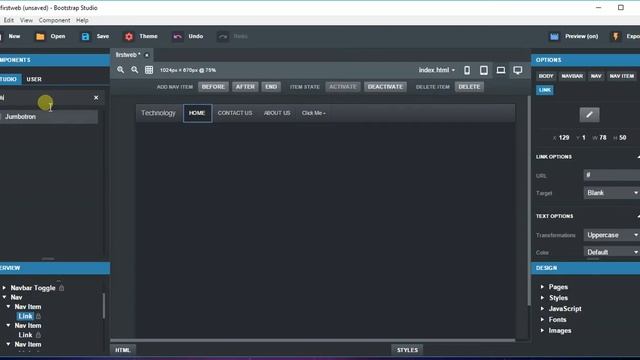Open the Transformation dropdown set to Uppercase
Image resolution: width=640 pixels, height=360 pixels.
611,235
